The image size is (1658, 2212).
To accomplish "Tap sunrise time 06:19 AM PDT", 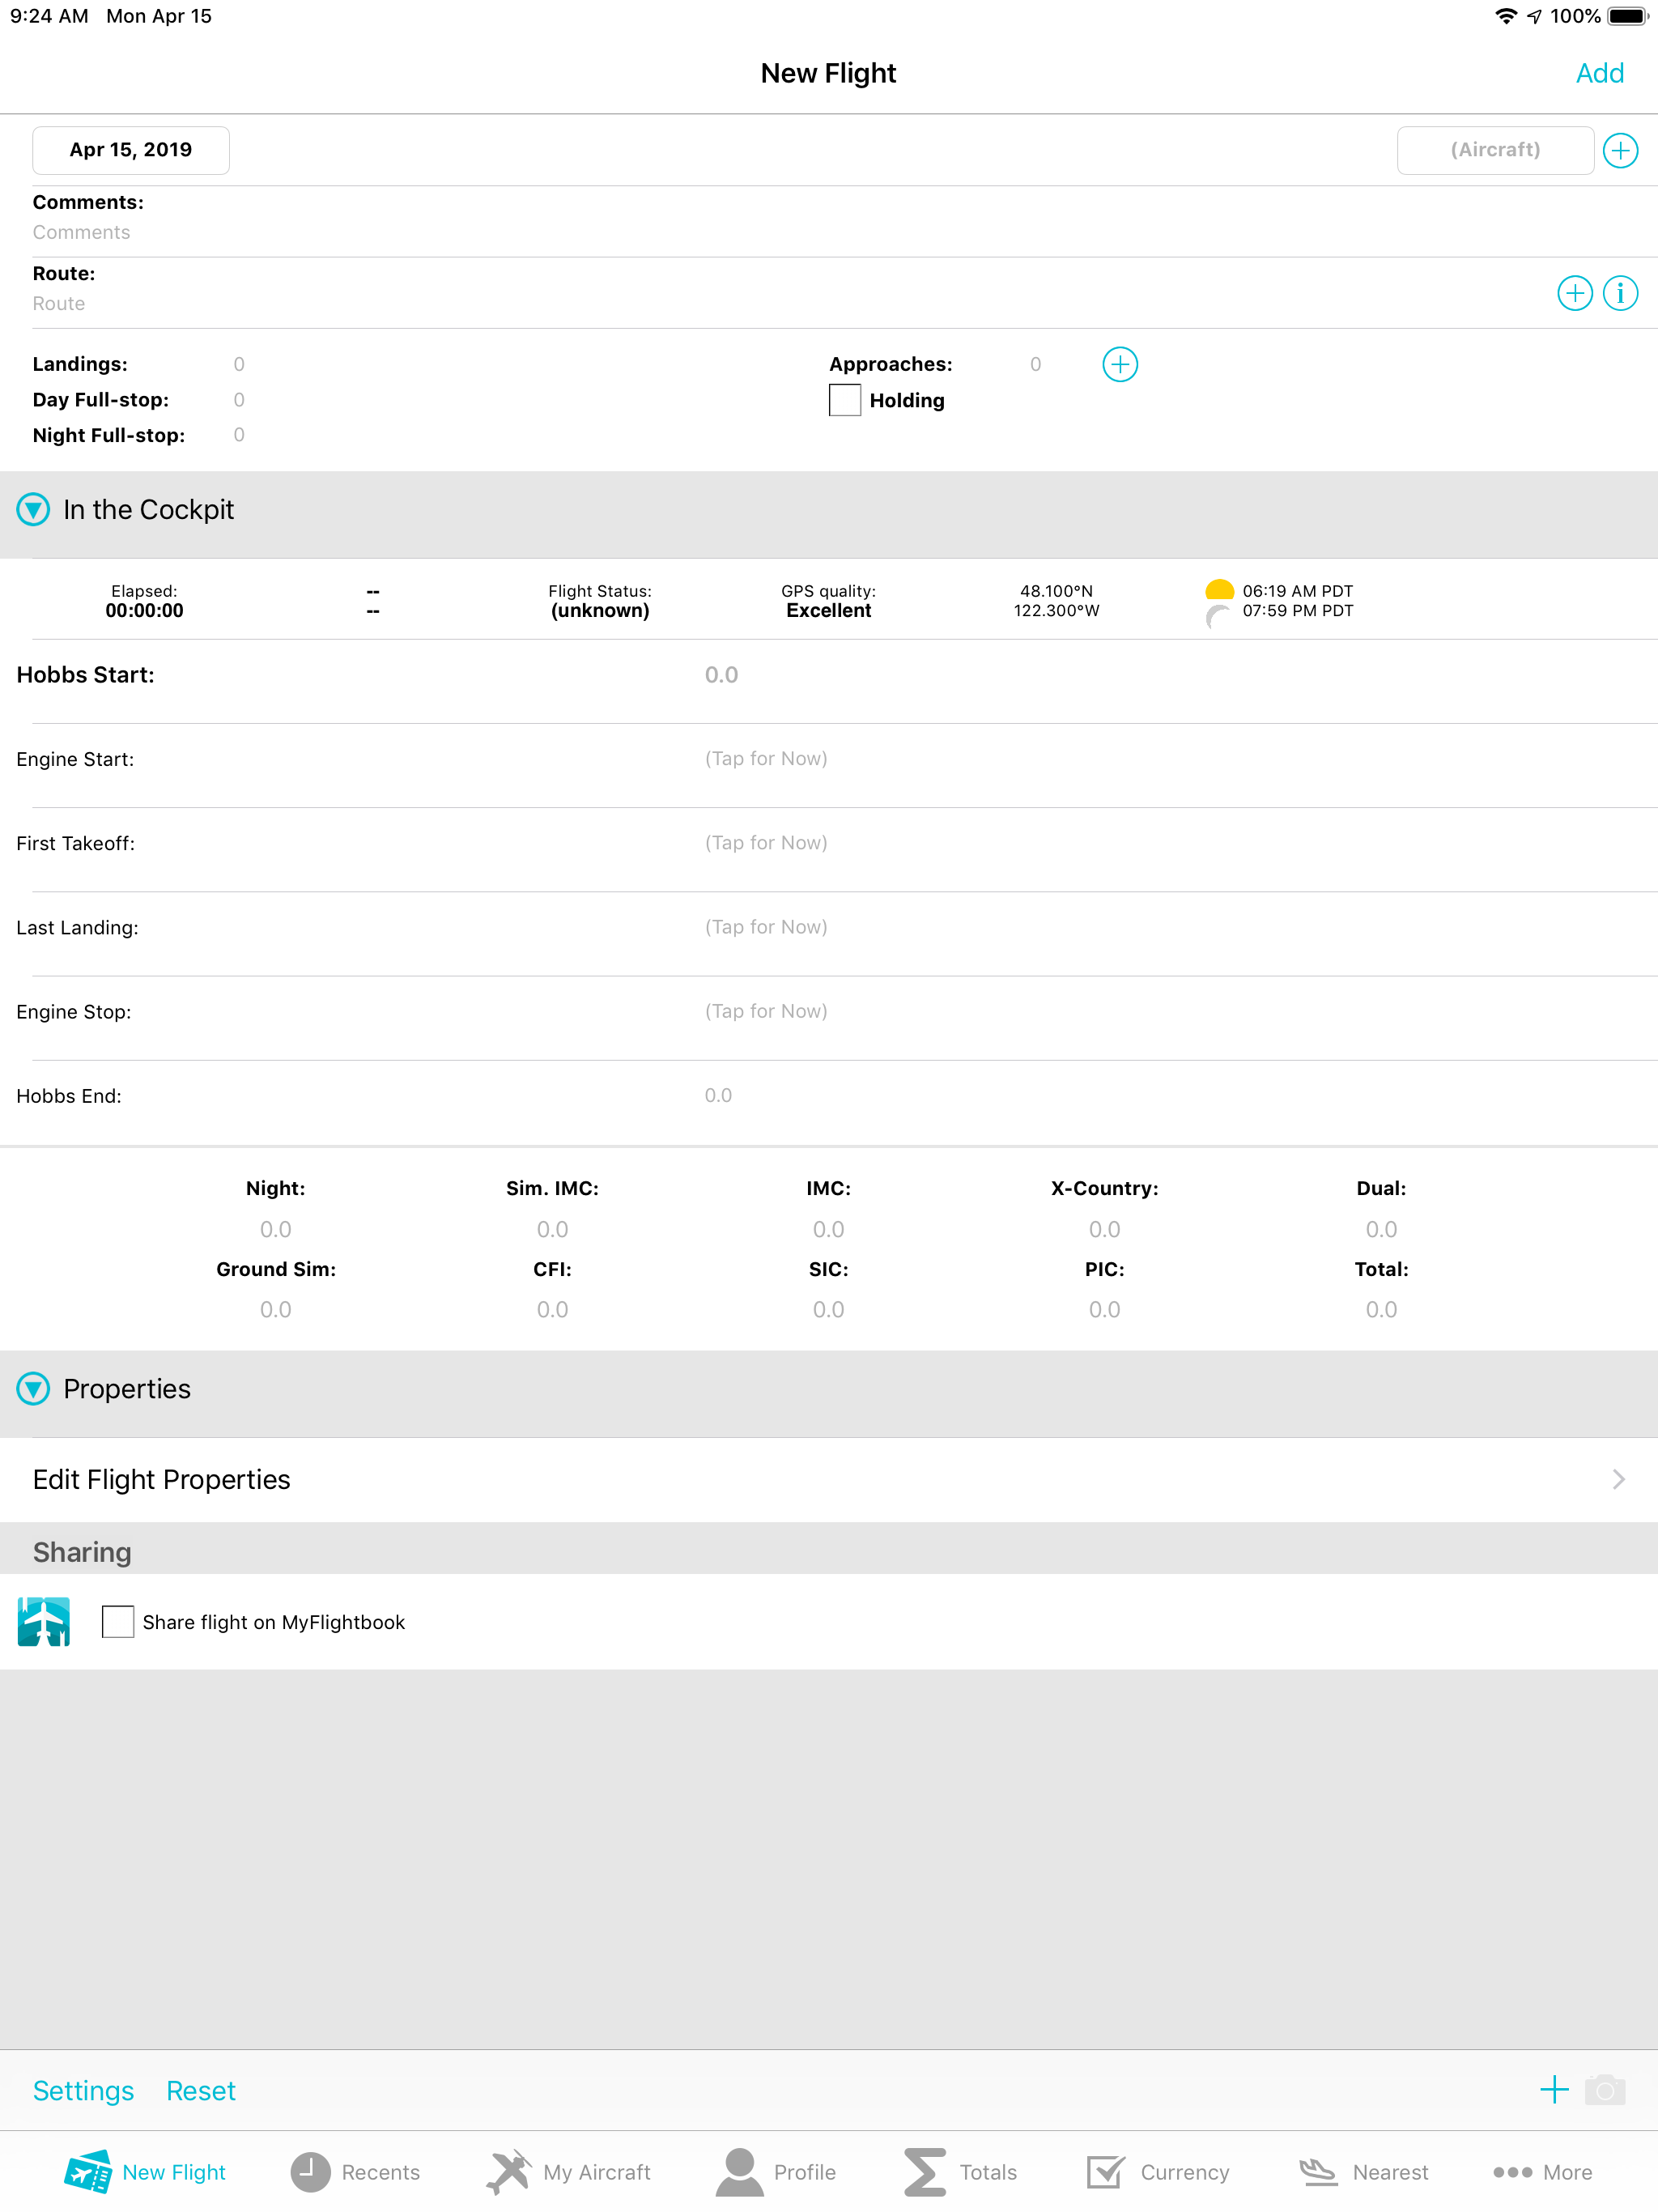I will (1297, 591).
